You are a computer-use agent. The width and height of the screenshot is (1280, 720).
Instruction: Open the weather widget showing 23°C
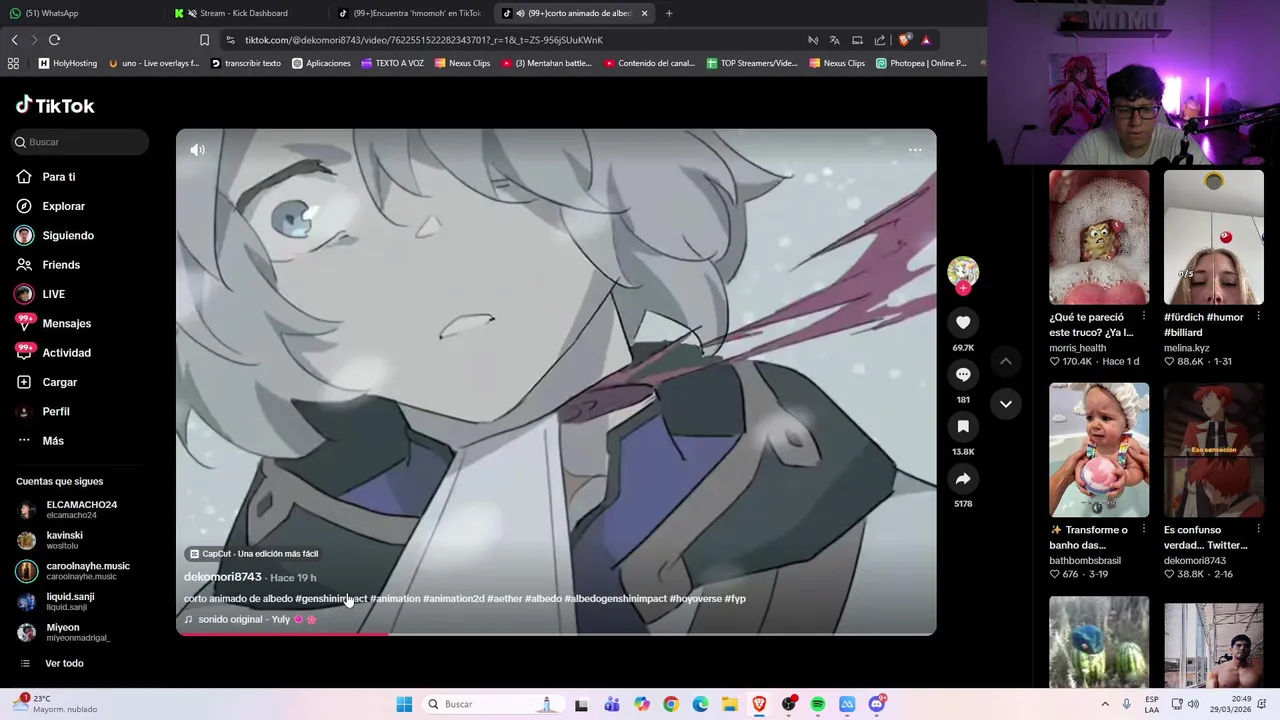pyautogui.click(x=56, y=704)
